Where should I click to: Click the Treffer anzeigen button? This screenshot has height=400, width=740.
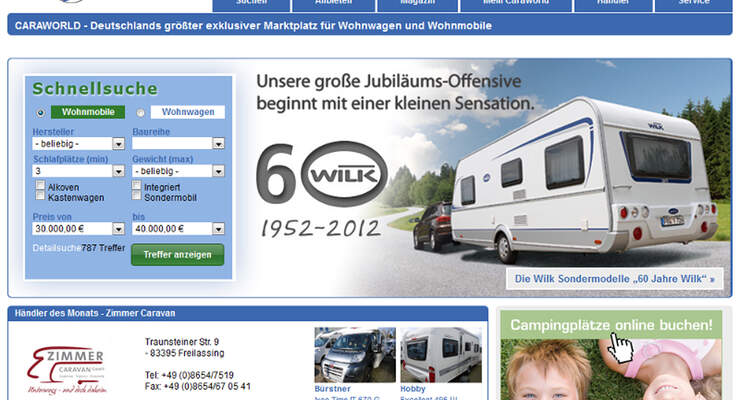tap(177, 255)
